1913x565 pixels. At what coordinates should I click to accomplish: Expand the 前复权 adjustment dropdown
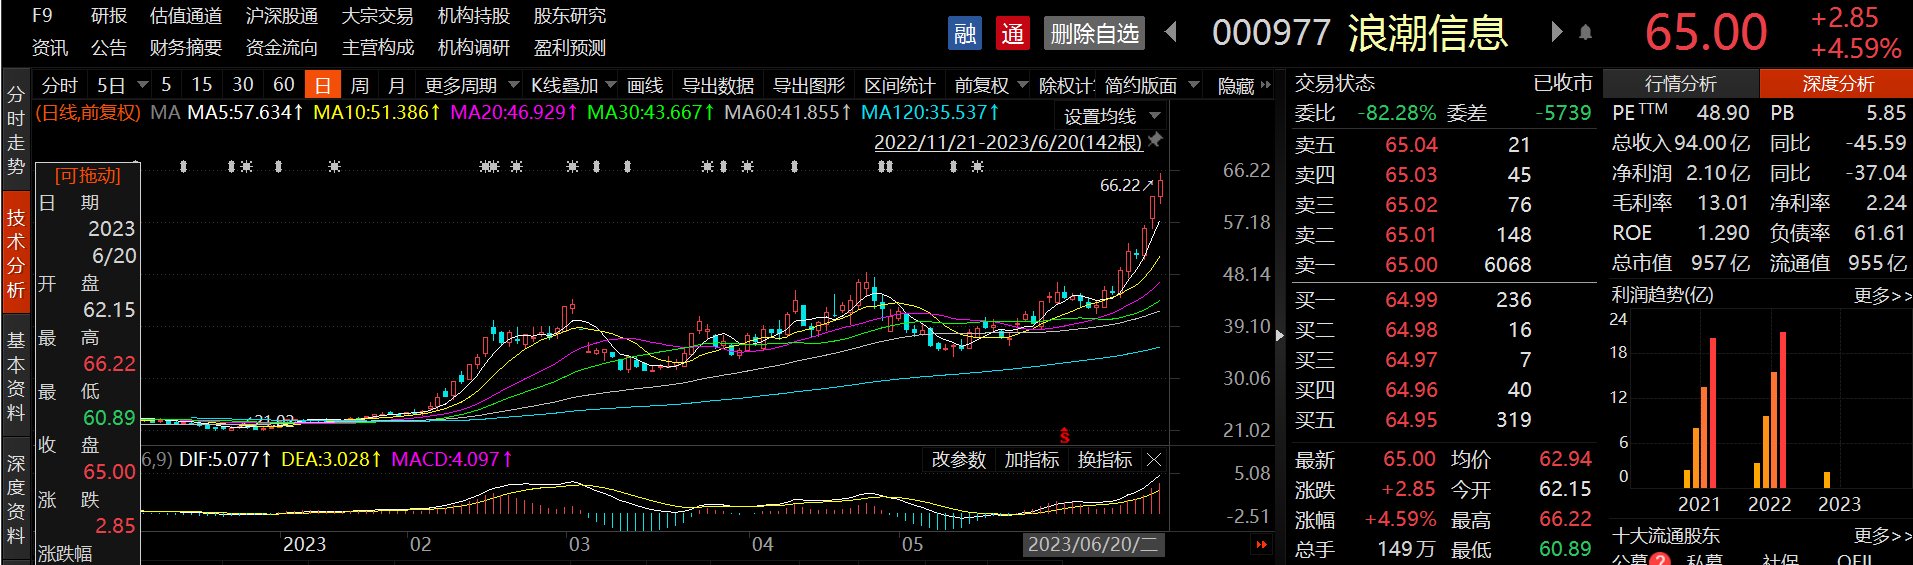(x=1022, y=85)
